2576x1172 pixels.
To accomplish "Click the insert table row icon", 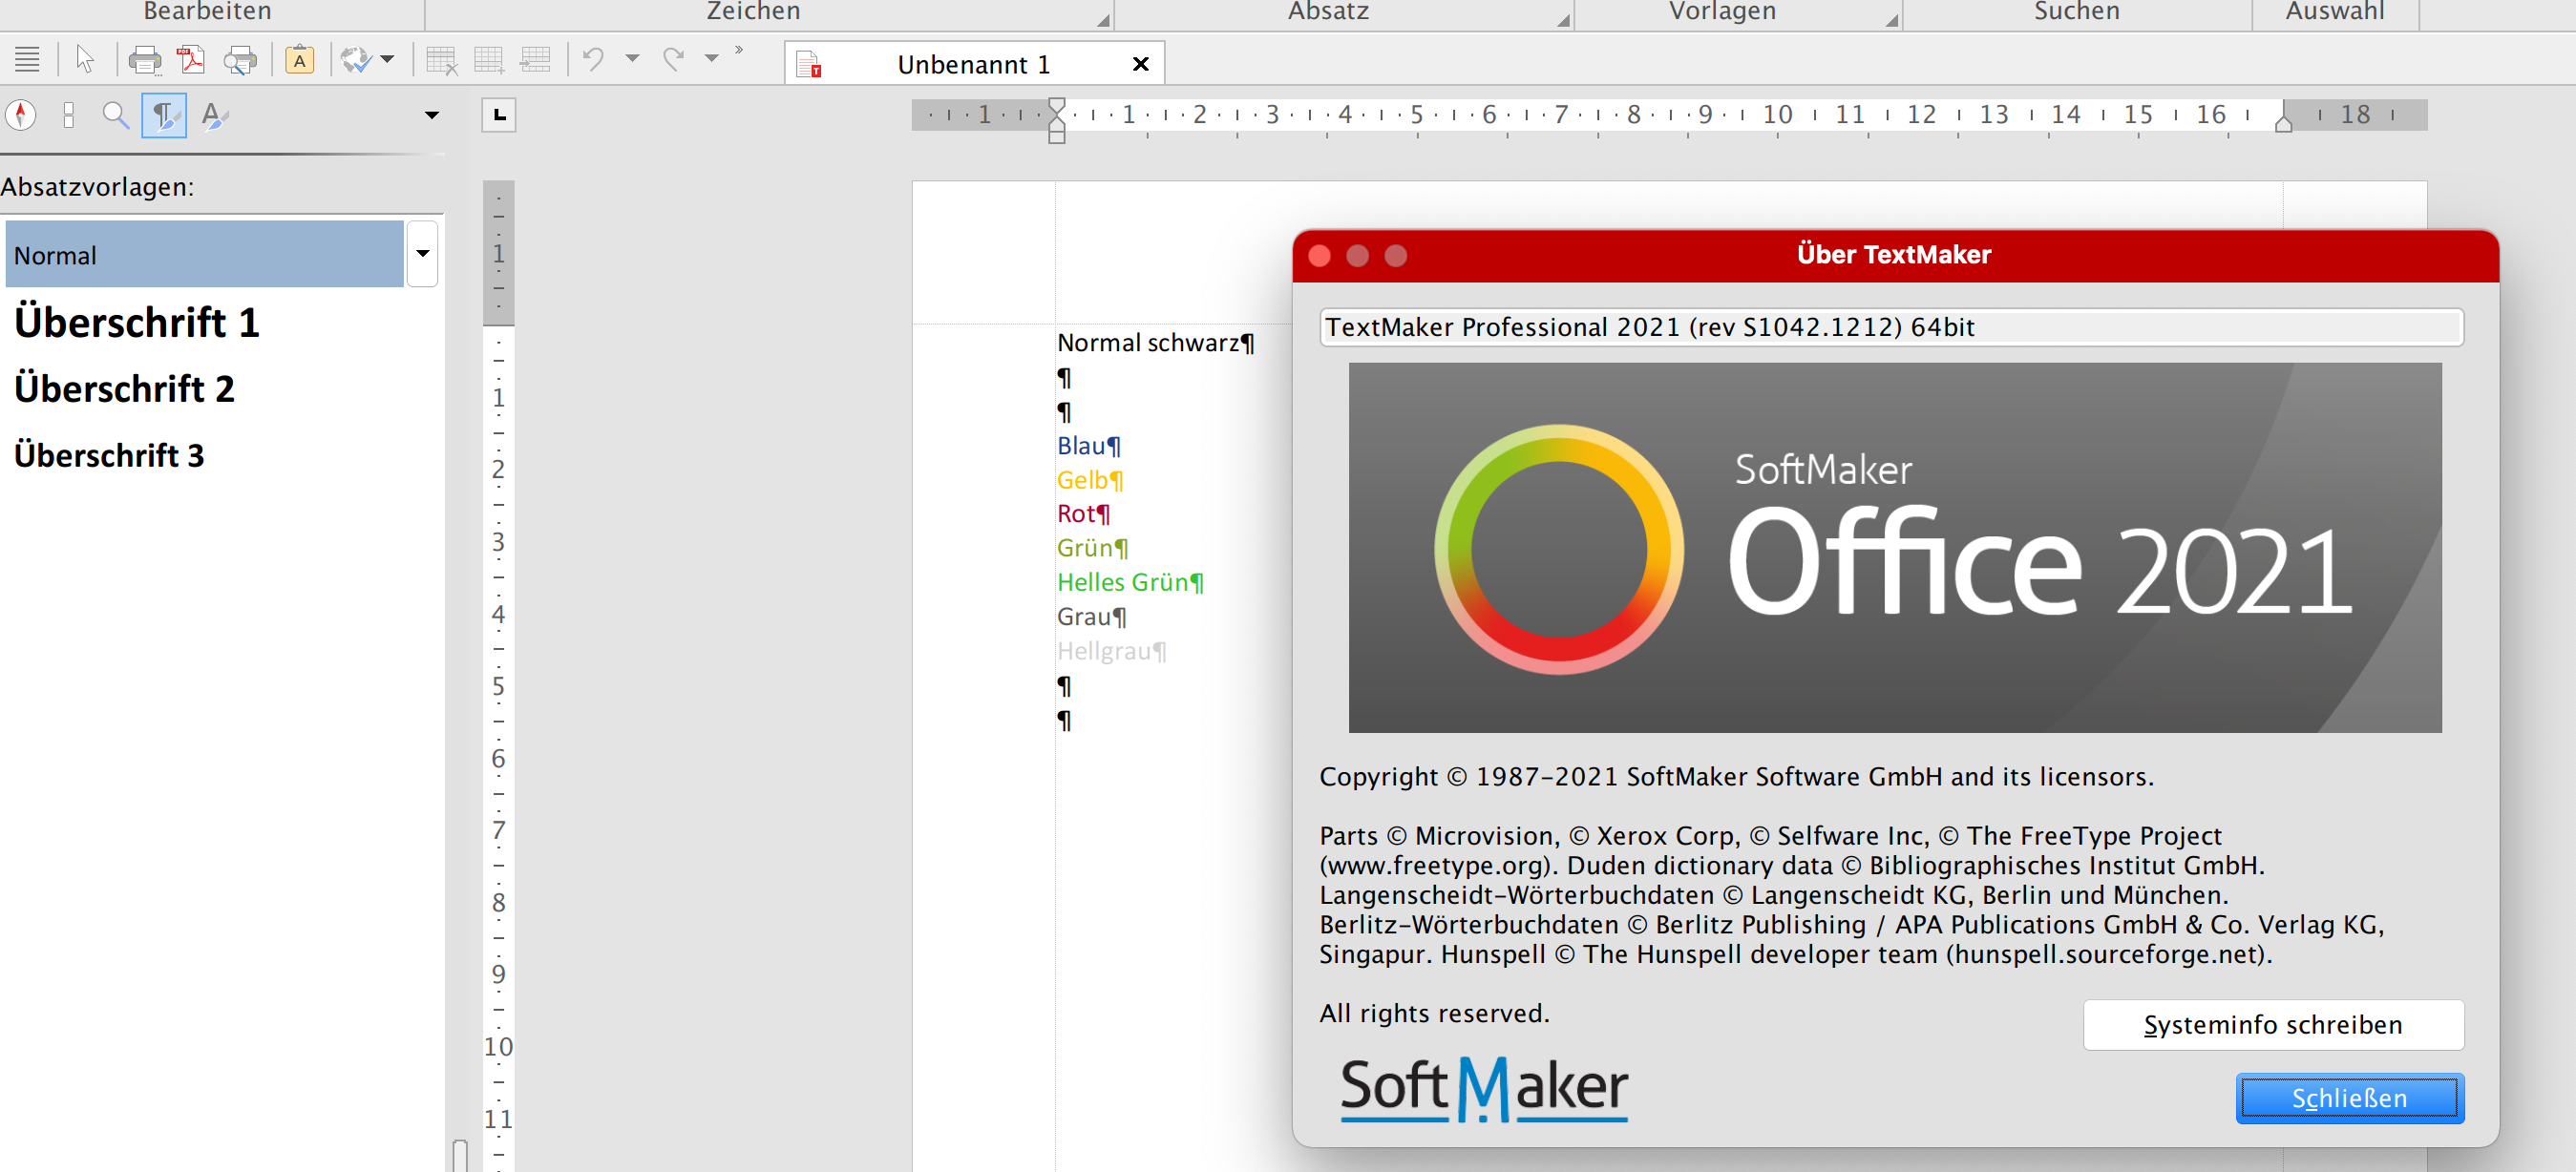I will (536, 60).
